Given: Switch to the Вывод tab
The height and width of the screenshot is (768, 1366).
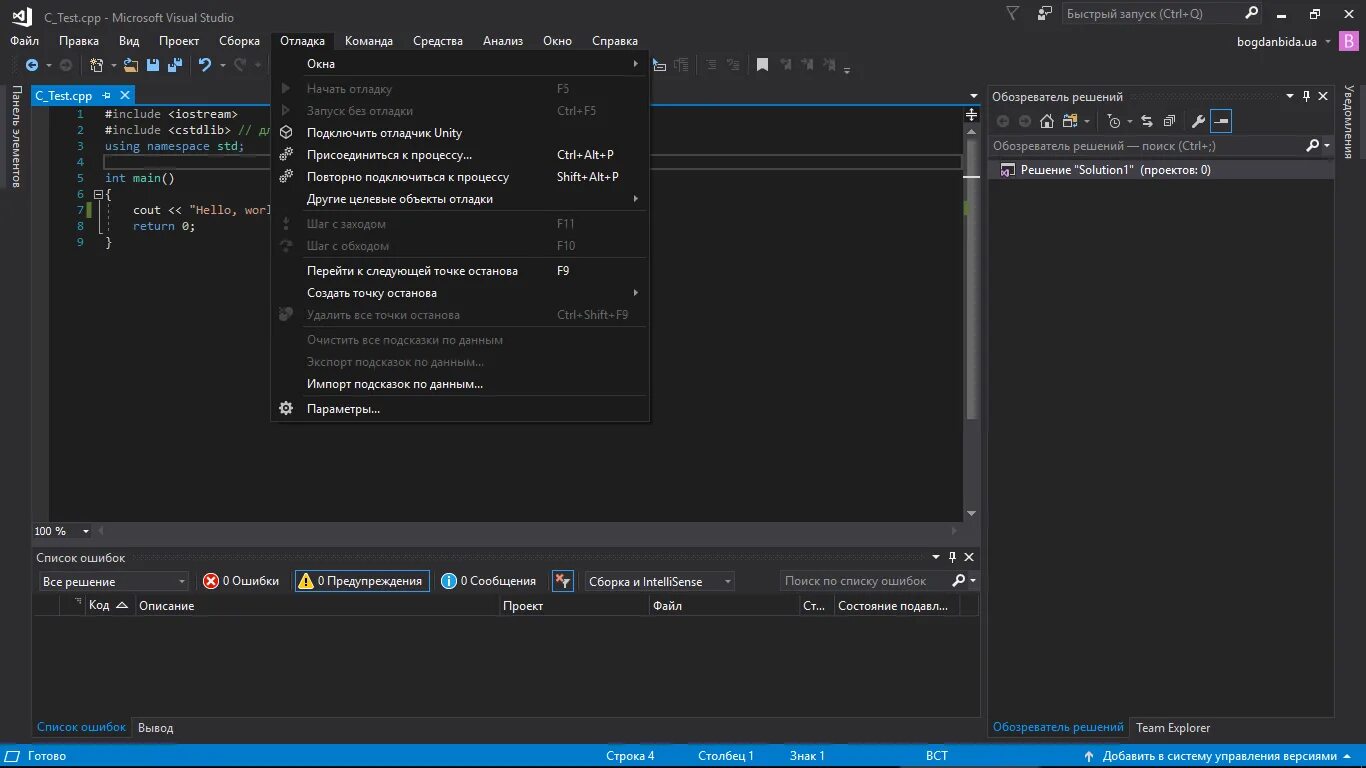Looking at the screenshot, I should point(155,728).
